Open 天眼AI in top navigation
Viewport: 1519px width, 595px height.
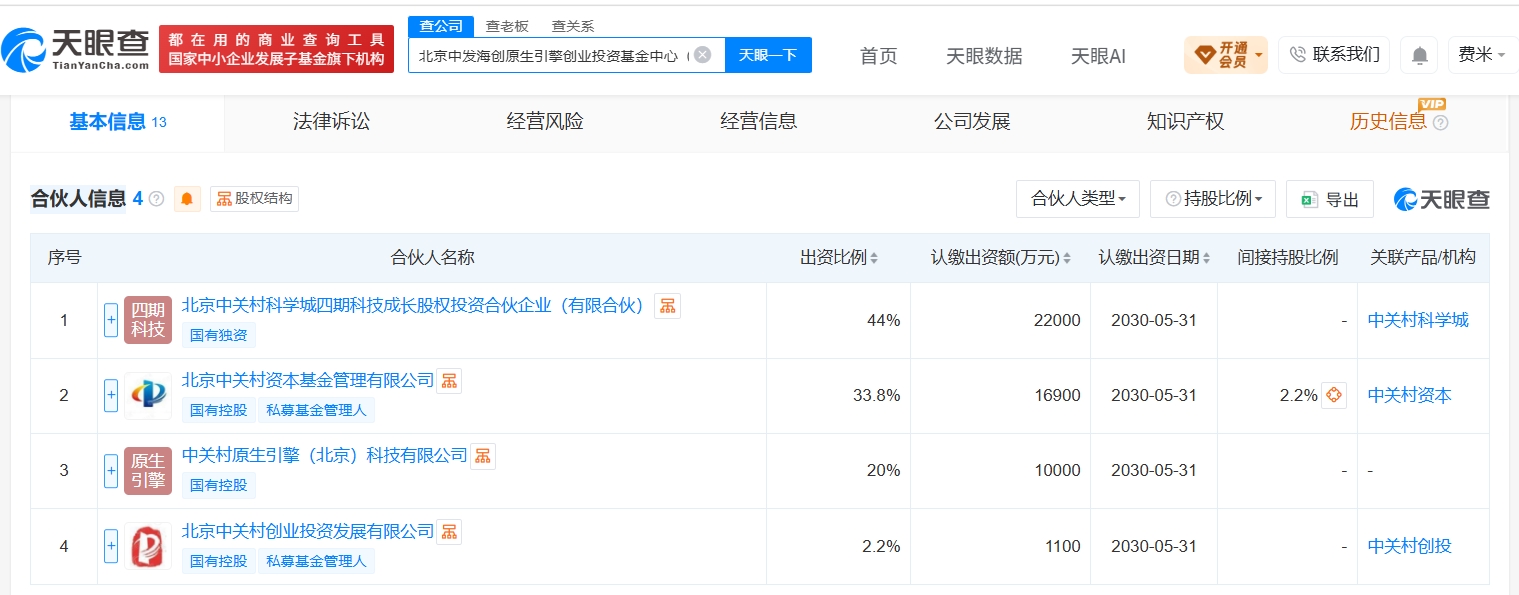pos(1098,56)
